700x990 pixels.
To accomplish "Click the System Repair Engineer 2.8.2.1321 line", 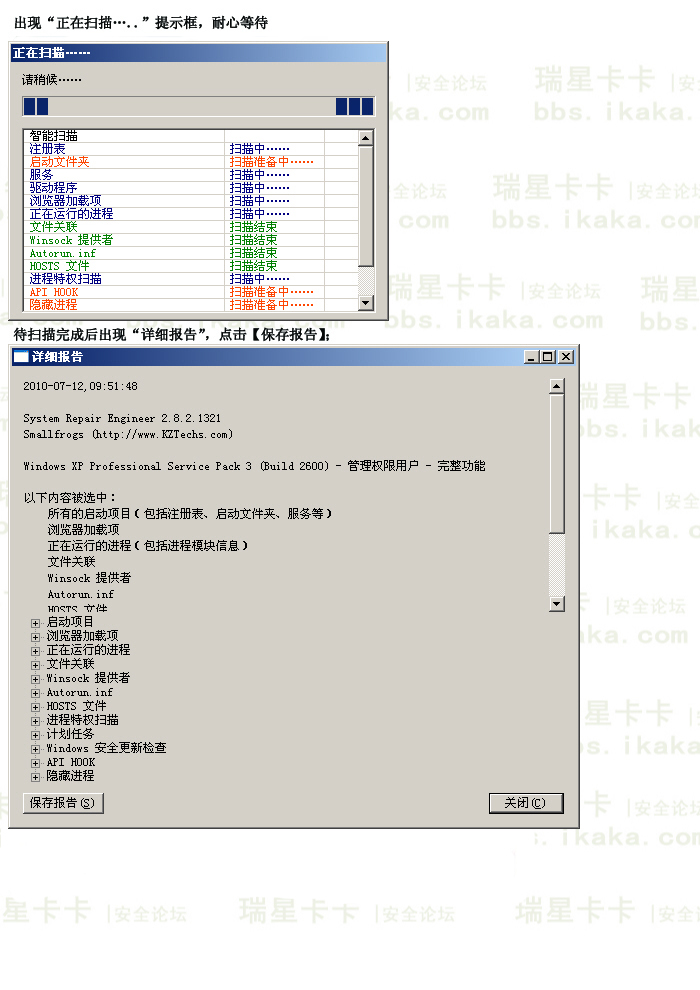I will click(122, 418).
